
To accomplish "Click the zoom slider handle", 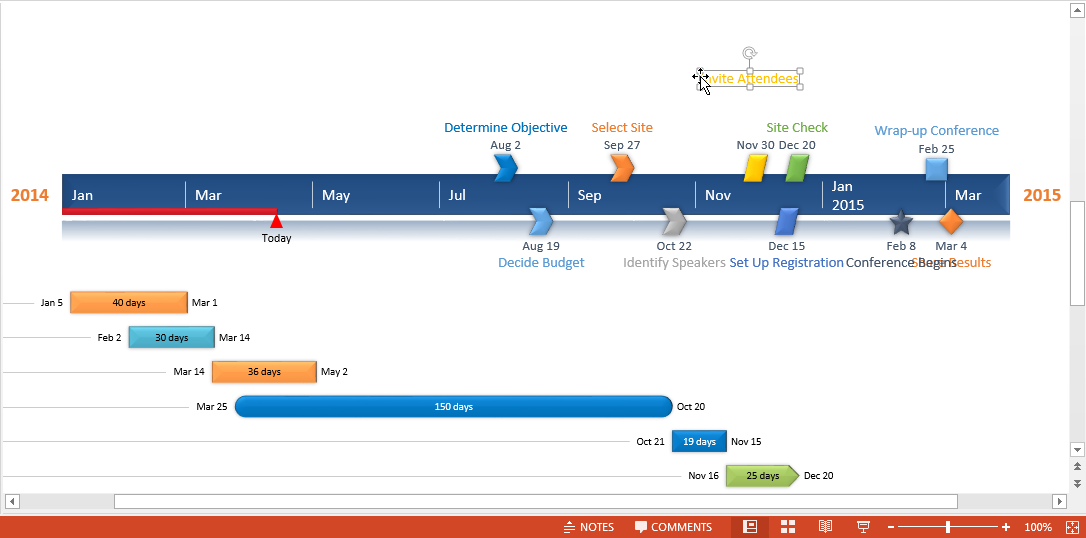I will click(x=948, y=527).
